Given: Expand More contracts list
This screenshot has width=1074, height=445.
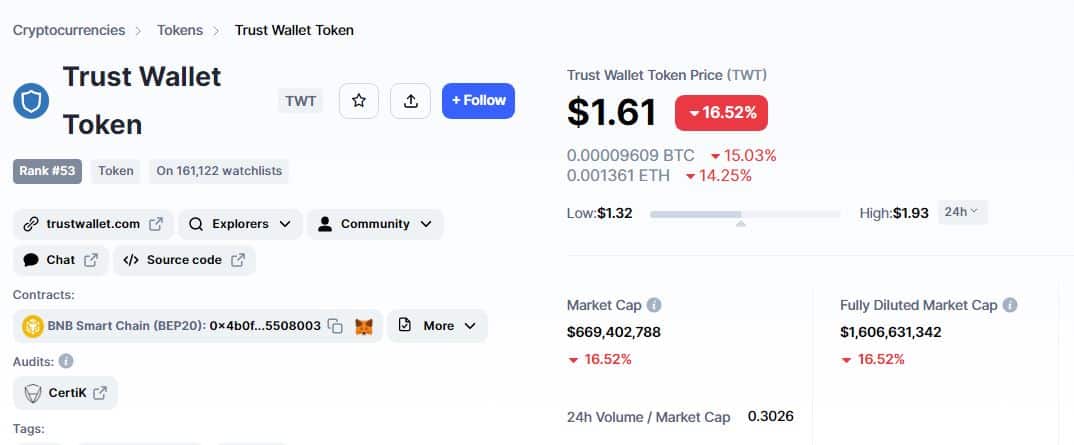Looking at the screenshot, I should (437, 326).
